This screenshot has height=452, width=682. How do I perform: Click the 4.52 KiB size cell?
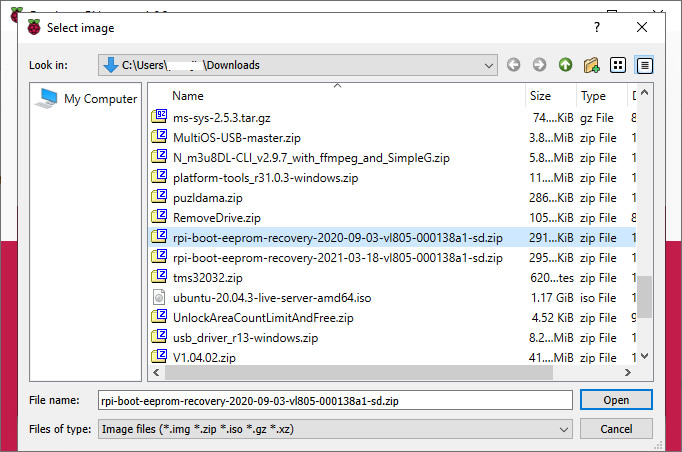click(x=552, y=318)
